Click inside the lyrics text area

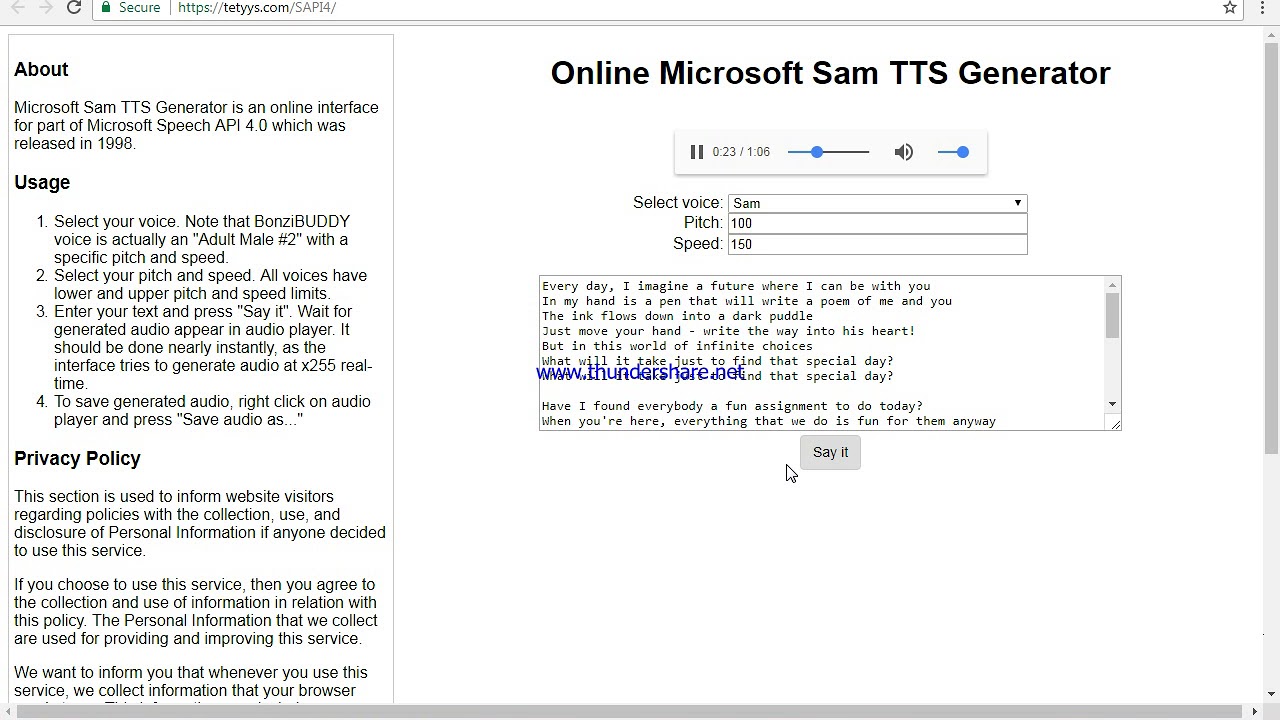point(821,353)
